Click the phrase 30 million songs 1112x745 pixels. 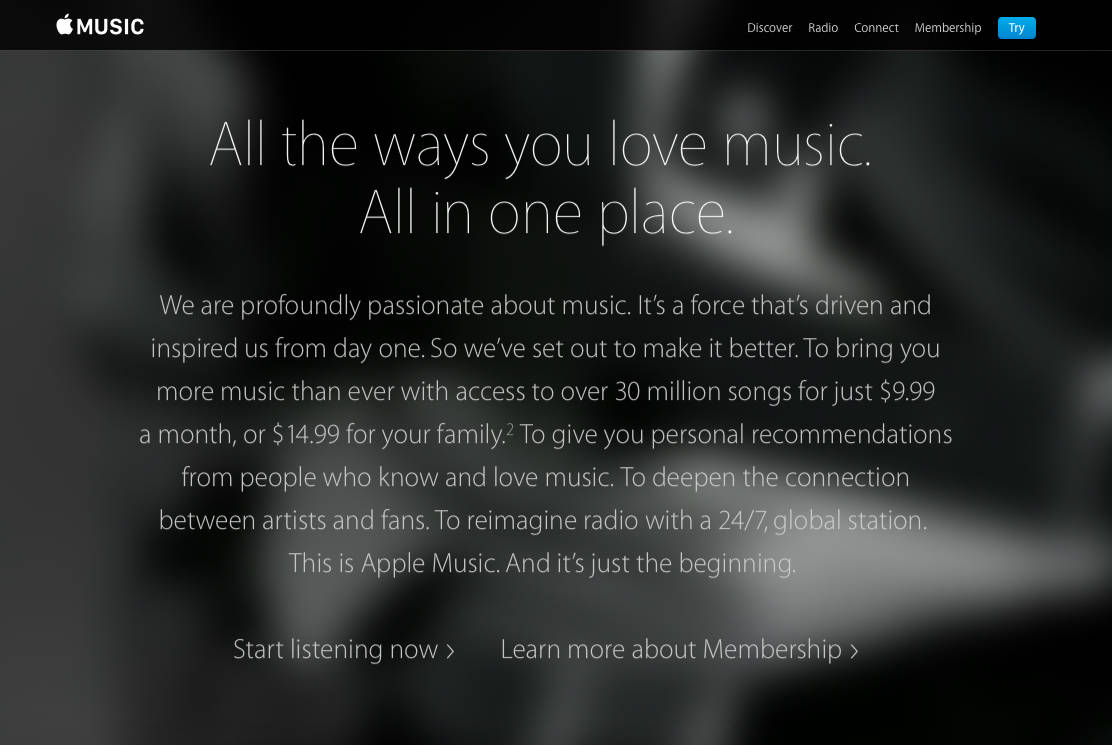pos(702,392)
